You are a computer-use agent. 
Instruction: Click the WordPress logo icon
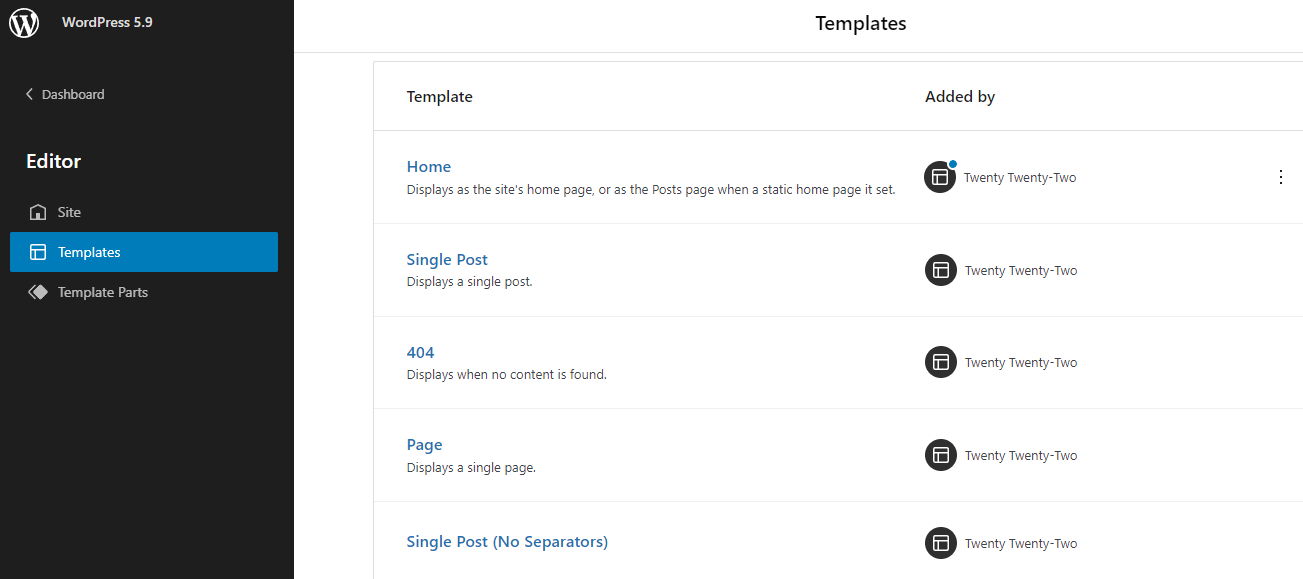click(24, 23)
